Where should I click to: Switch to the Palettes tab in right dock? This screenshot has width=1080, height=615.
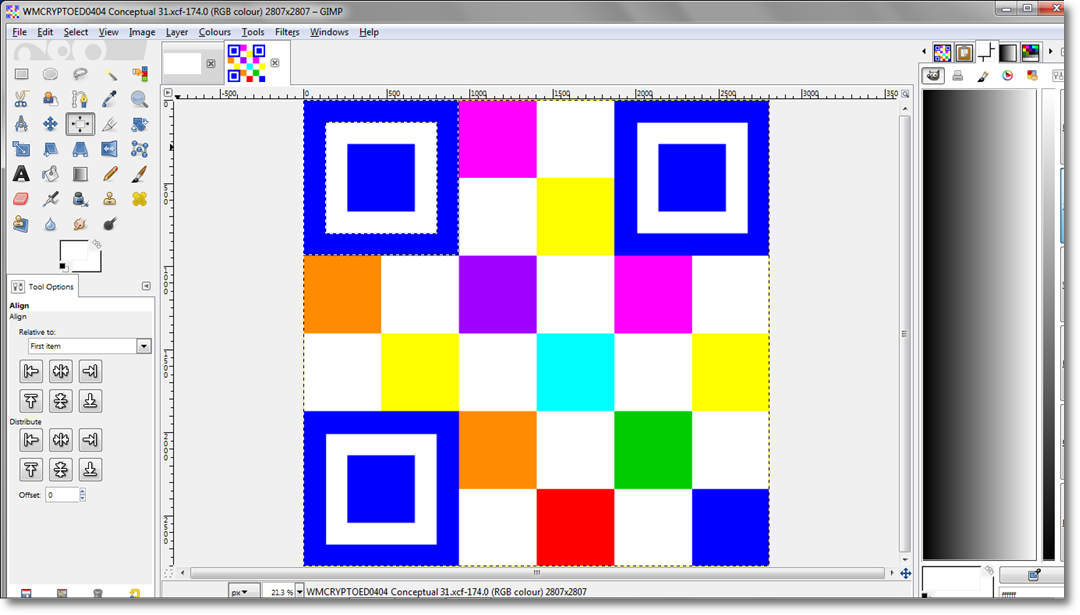pos(1030,52)
